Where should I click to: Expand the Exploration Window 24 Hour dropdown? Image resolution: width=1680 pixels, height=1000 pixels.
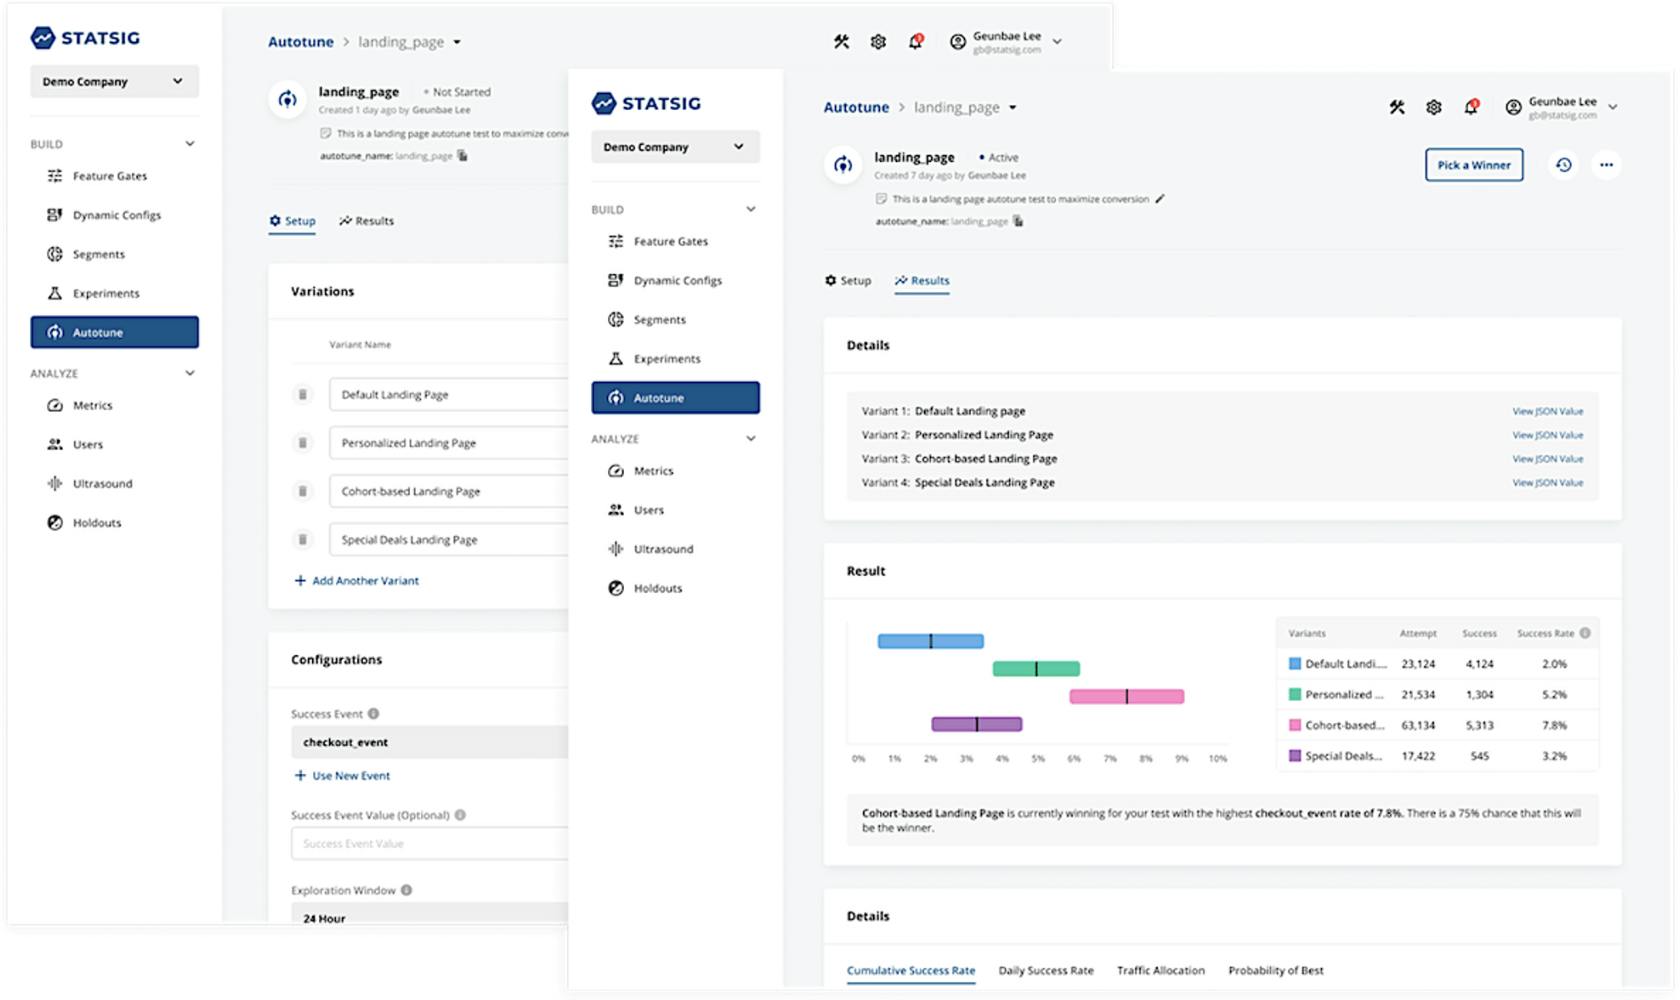coord(430,917)
